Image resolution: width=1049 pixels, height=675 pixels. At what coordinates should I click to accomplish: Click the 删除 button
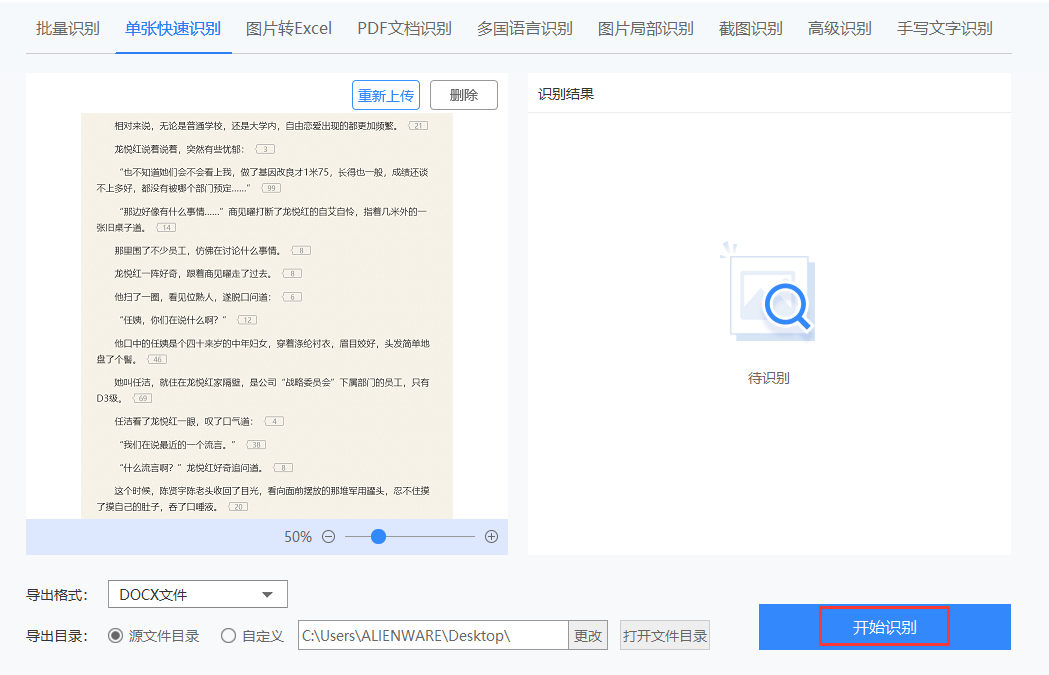click(464, 95)
